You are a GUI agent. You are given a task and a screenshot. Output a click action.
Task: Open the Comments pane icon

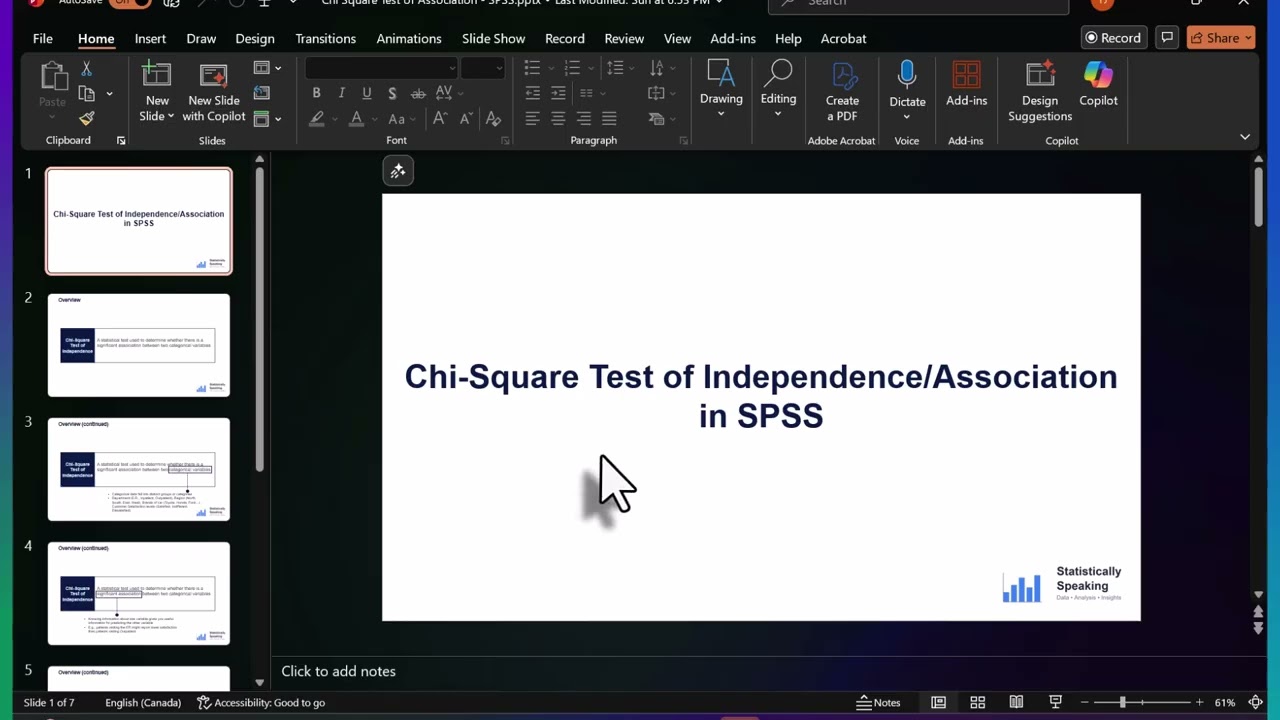point(1166,38)
